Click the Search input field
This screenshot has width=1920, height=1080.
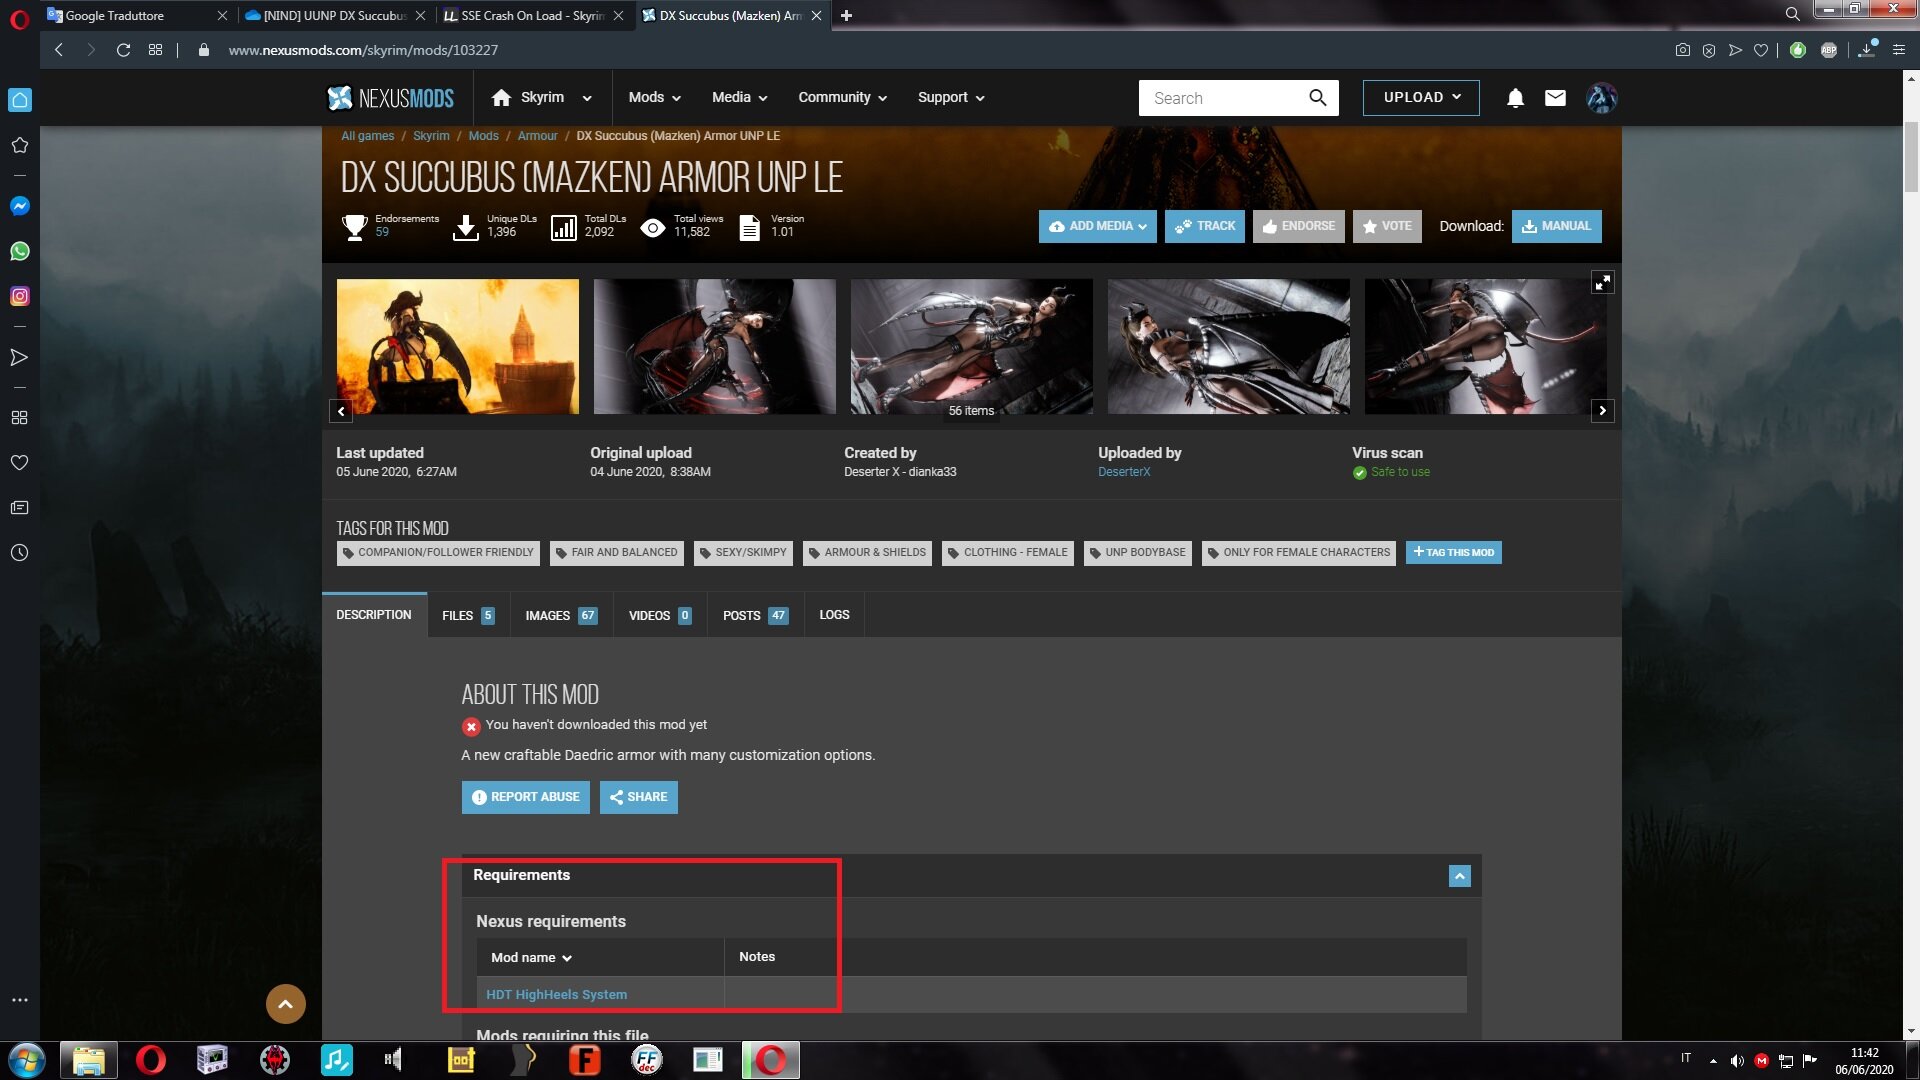(1222, 98)
